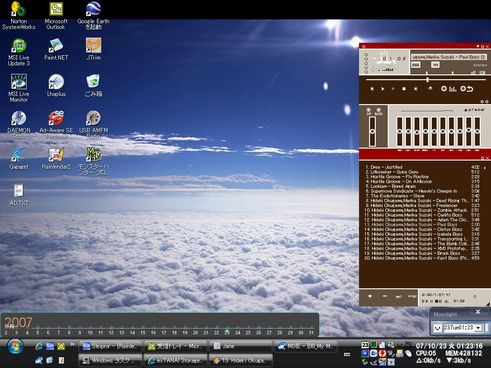Select track 3 Hostile Groove - Fly Routine
491x368 pixels.
422,177
